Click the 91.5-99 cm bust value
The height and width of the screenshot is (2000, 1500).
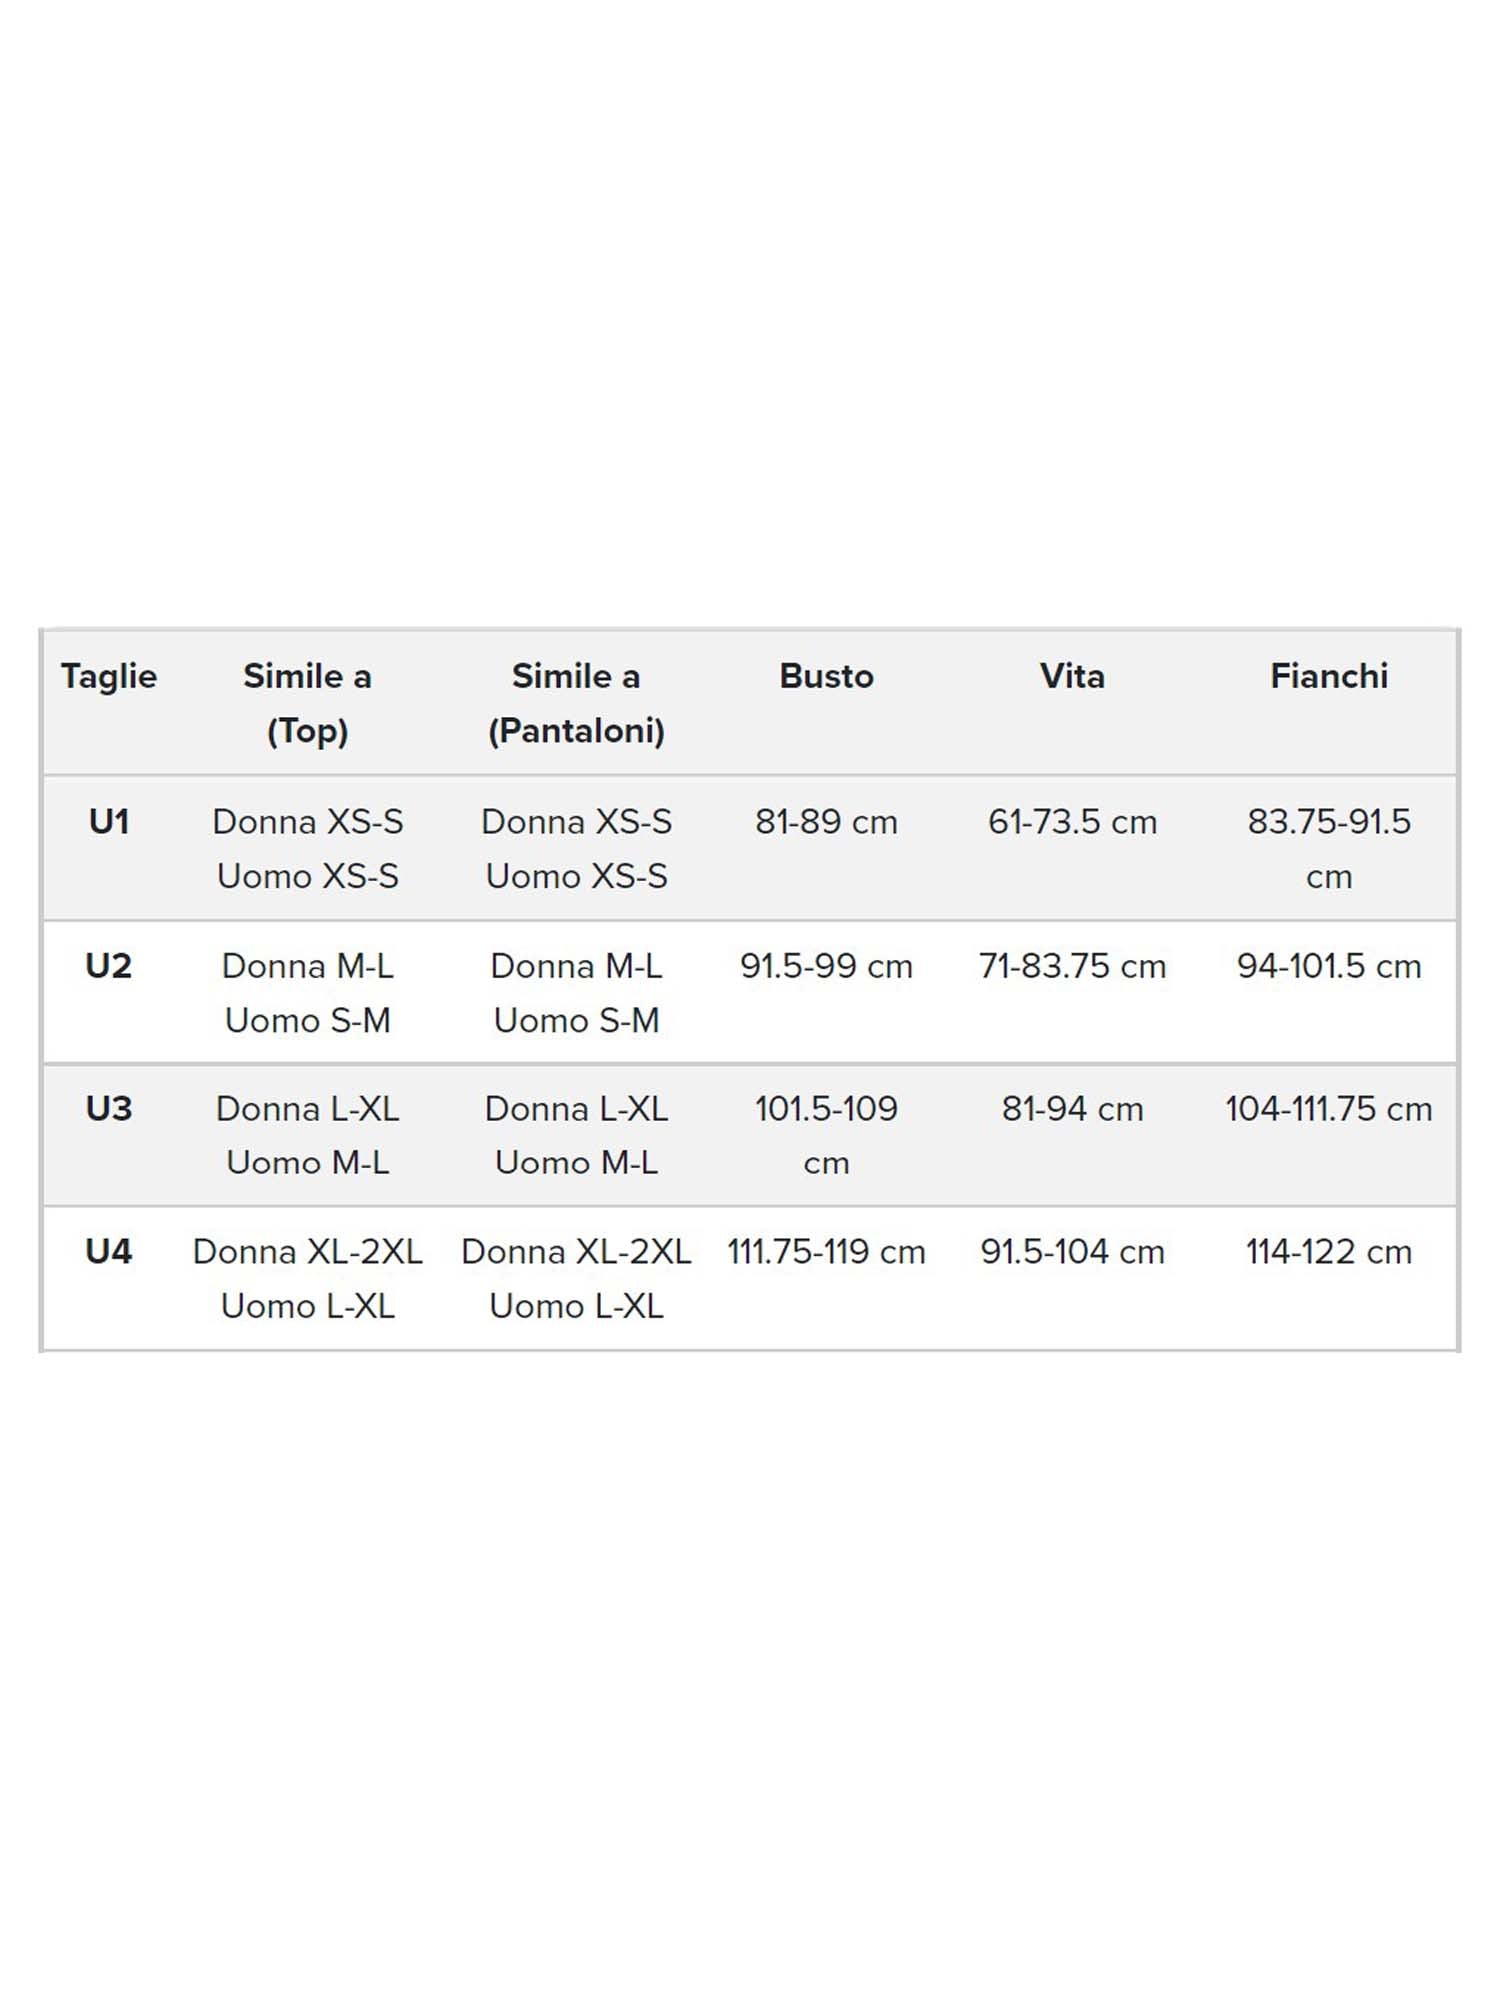pyautogui.click(x=826, y=966)
